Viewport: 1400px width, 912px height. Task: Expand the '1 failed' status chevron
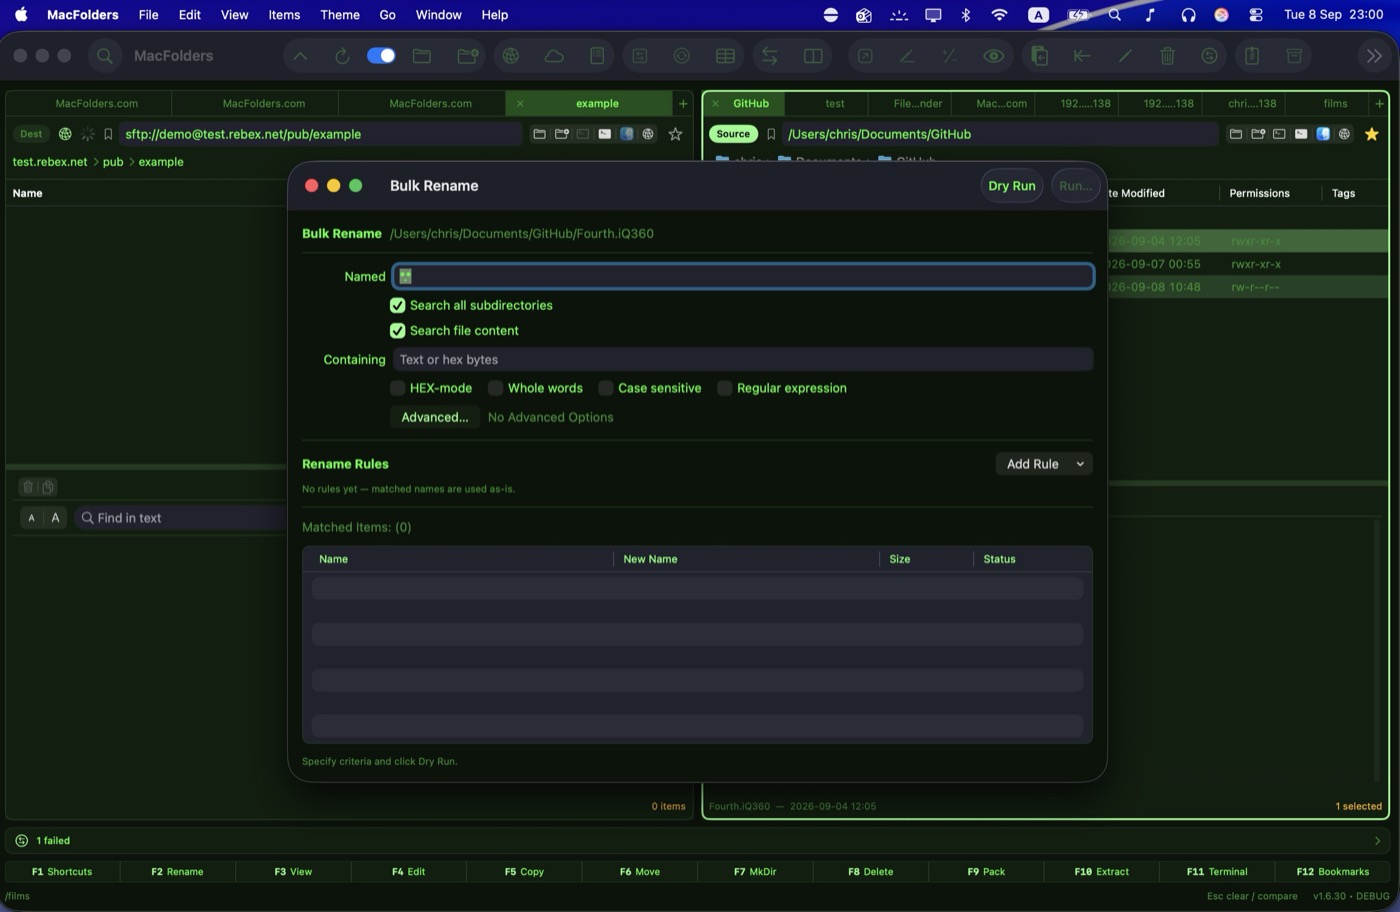[1377, 841]
